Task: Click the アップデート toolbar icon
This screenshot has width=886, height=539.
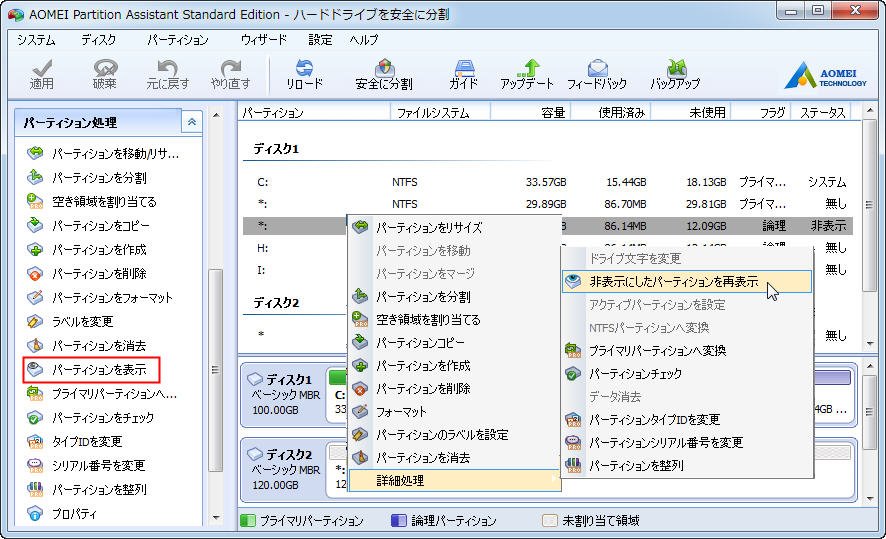Action: (x=527, y=75)
